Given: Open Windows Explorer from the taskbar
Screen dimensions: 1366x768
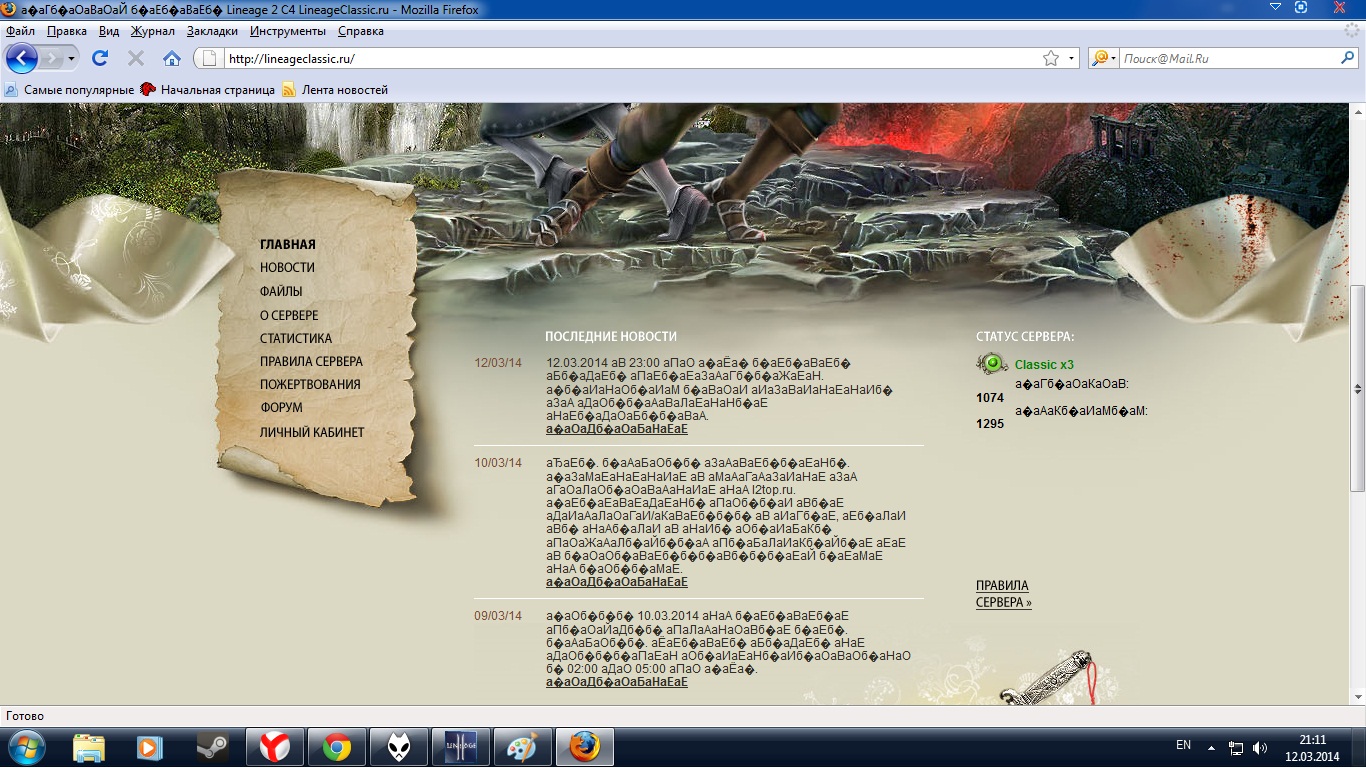Looking at the screenshot, I should (89, 747).
